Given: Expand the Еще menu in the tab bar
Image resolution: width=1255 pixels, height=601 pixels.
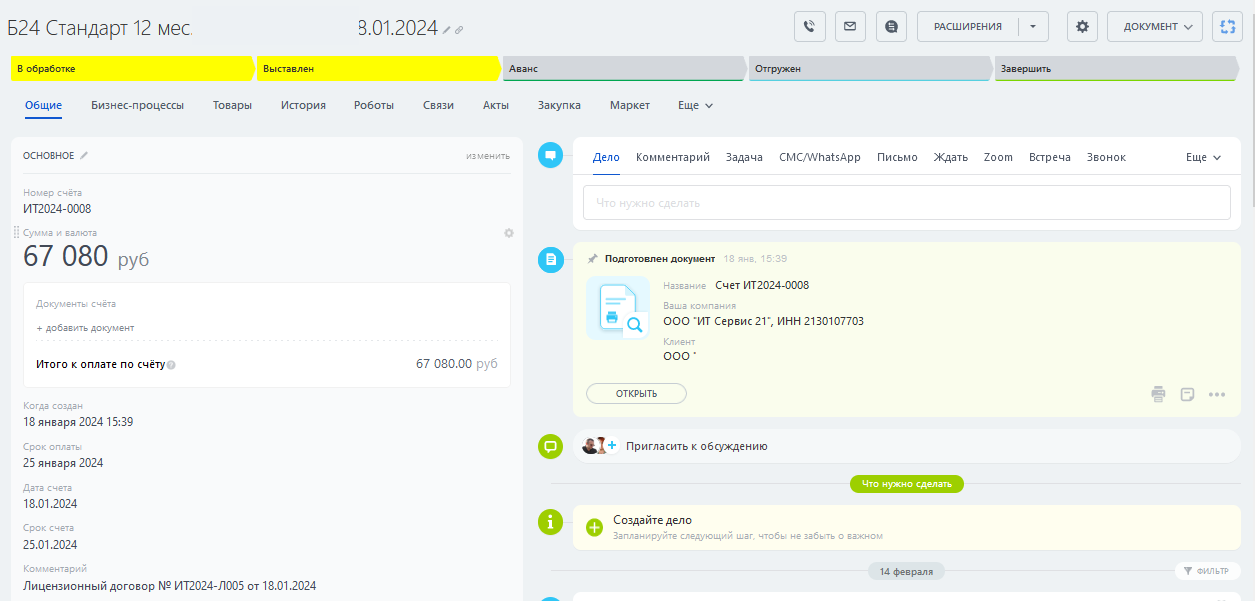Looking at the screenshot, I should (695, 105).
